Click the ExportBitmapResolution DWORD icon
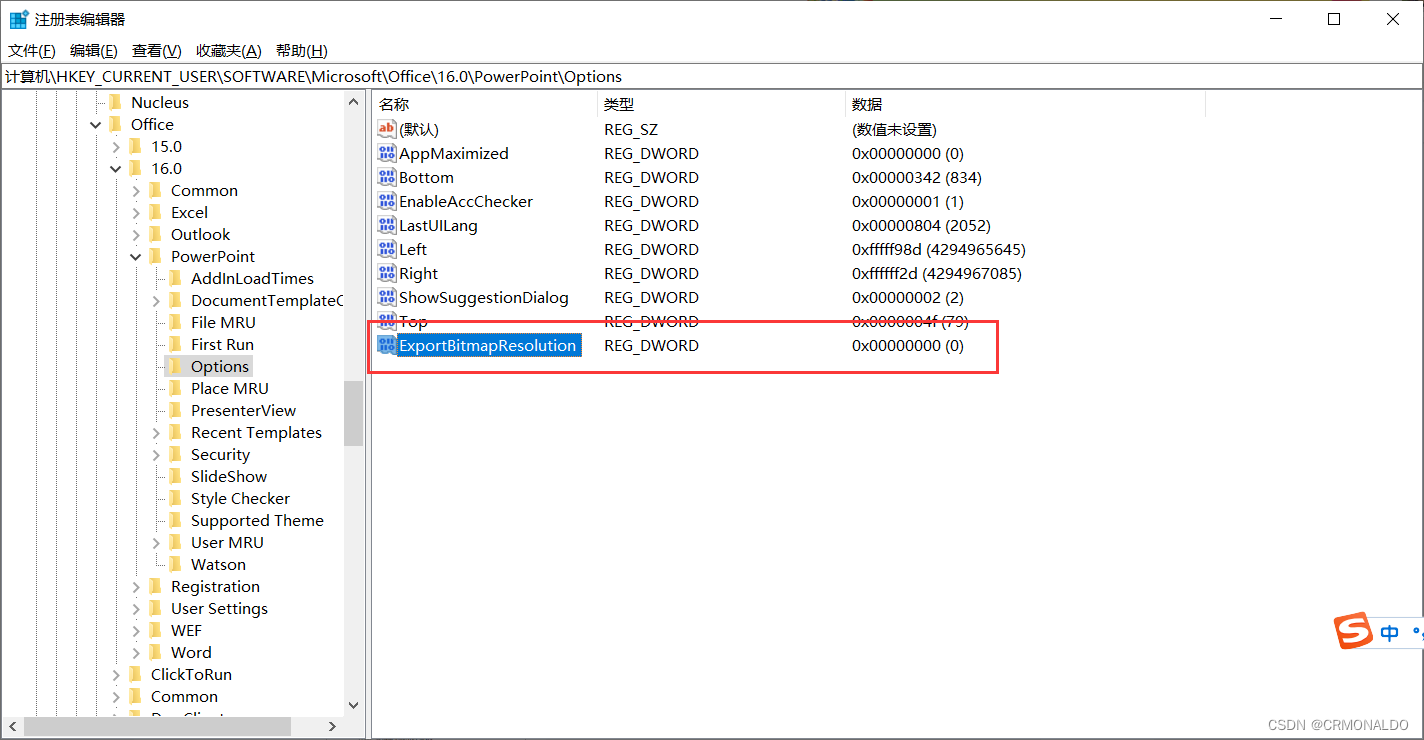 coord(386,345)
